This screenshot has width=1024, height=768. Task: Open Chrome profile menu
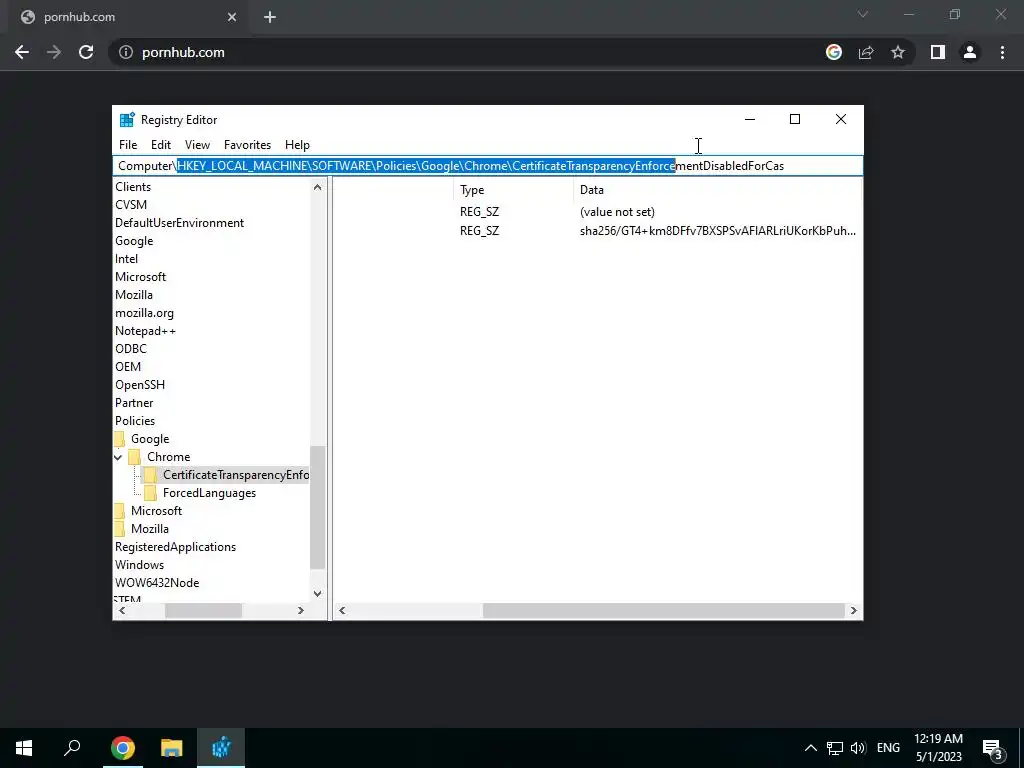(x=970, y=52)
